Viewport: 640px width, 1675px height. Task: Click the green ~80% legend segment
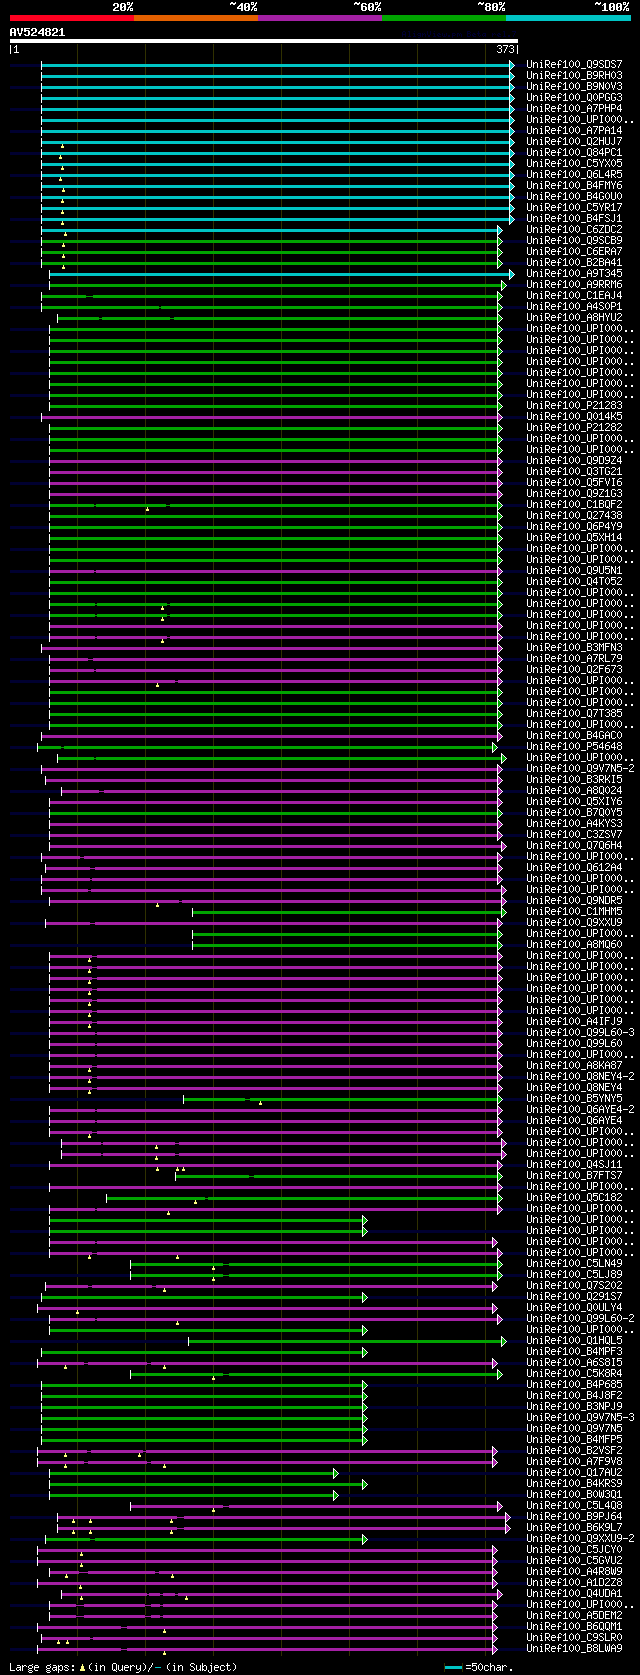[x=444, y=17]
